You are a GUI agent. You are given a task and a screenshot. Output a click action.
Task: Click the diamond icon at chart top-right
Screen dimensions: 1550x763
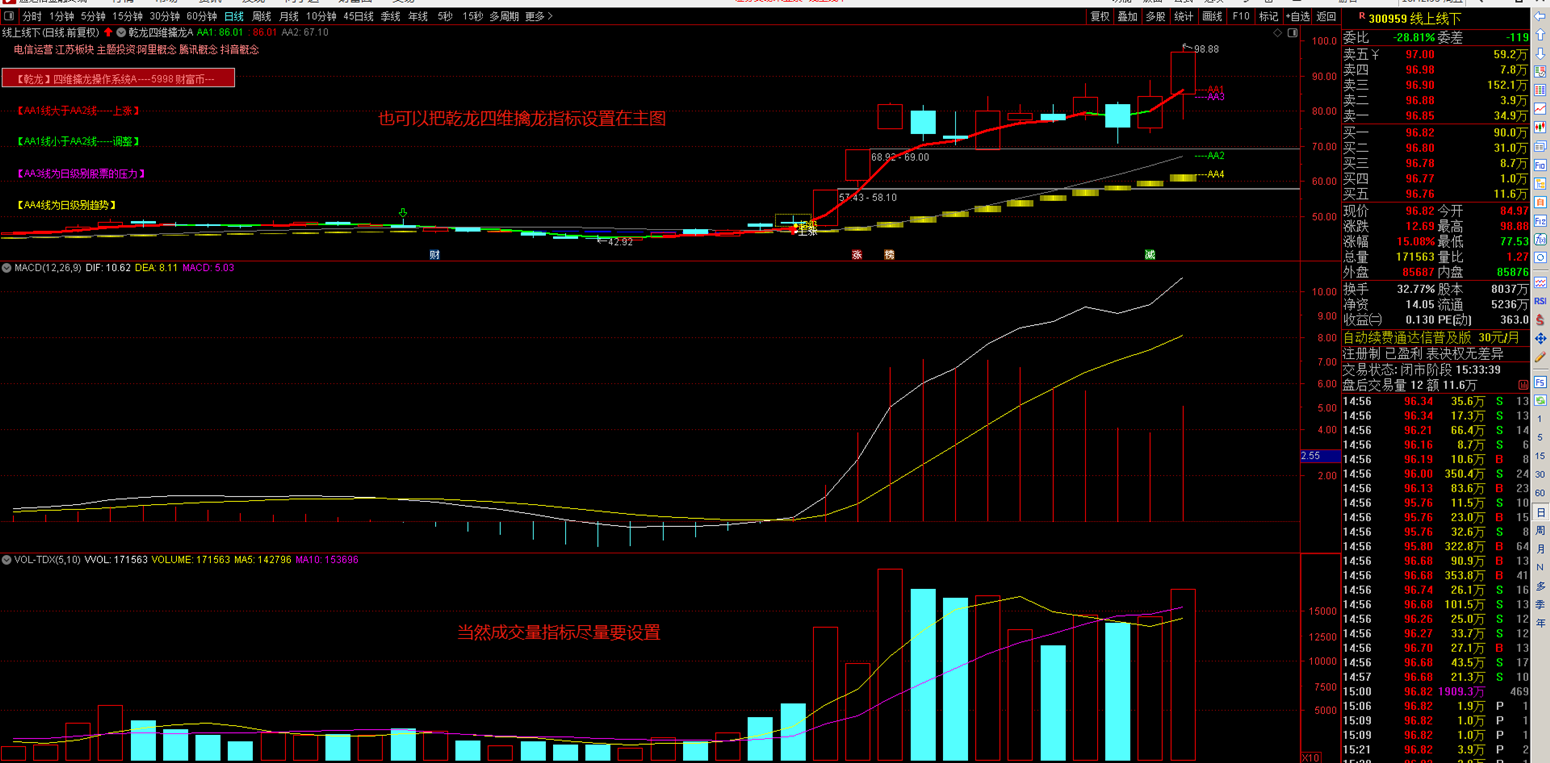pos(1277,33)
